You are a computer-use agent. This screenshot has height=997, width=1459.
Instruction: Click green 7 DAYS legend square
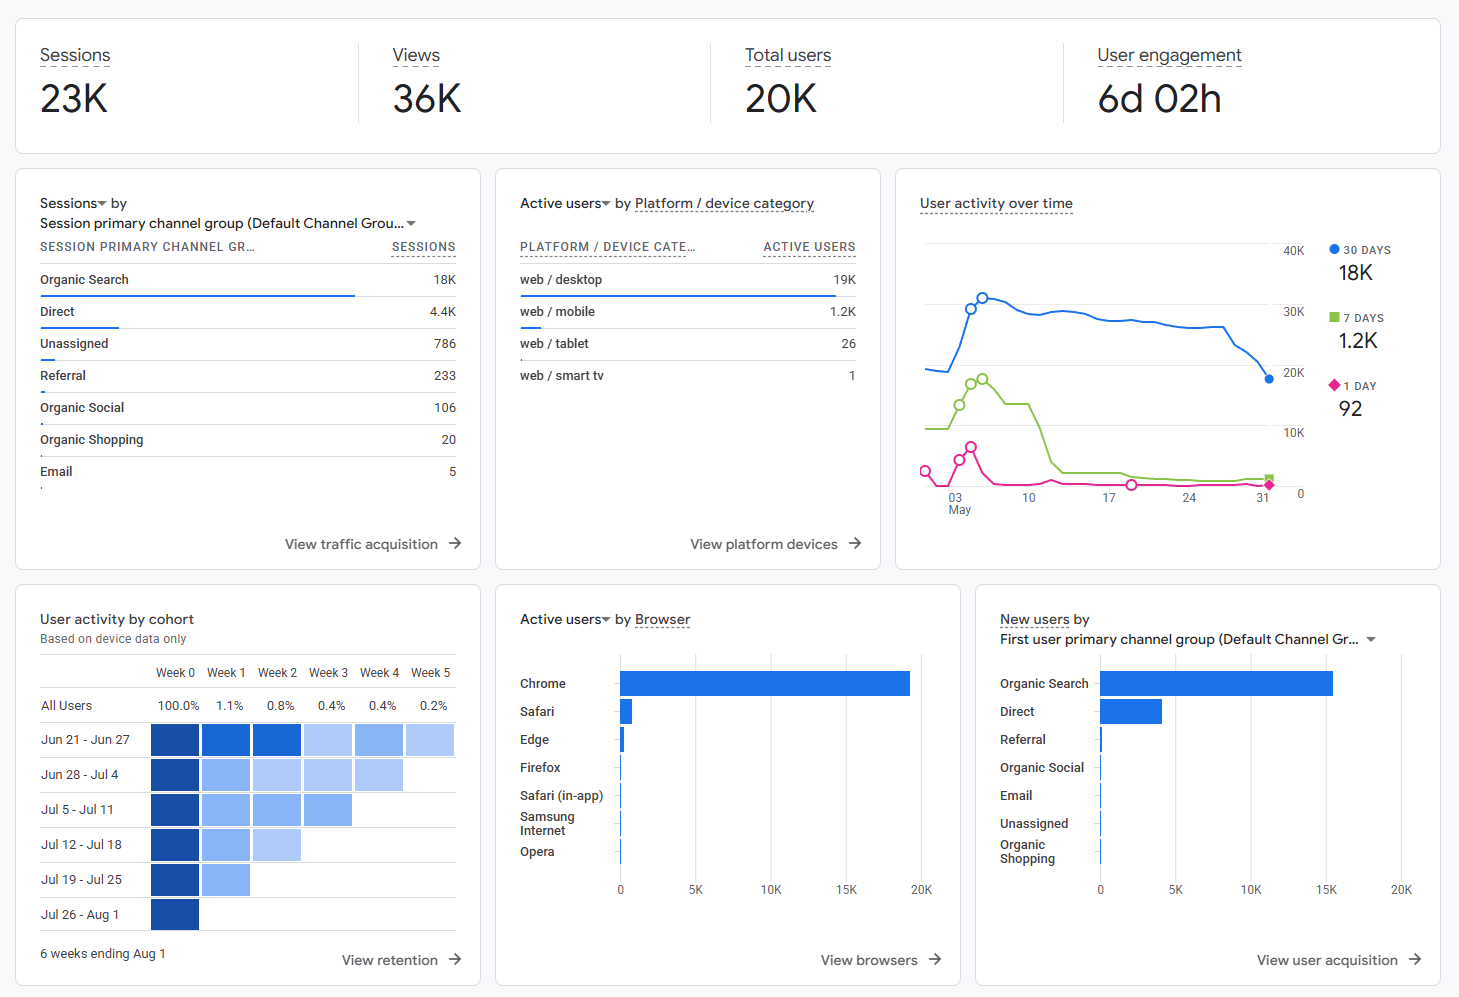(1334, 317)
